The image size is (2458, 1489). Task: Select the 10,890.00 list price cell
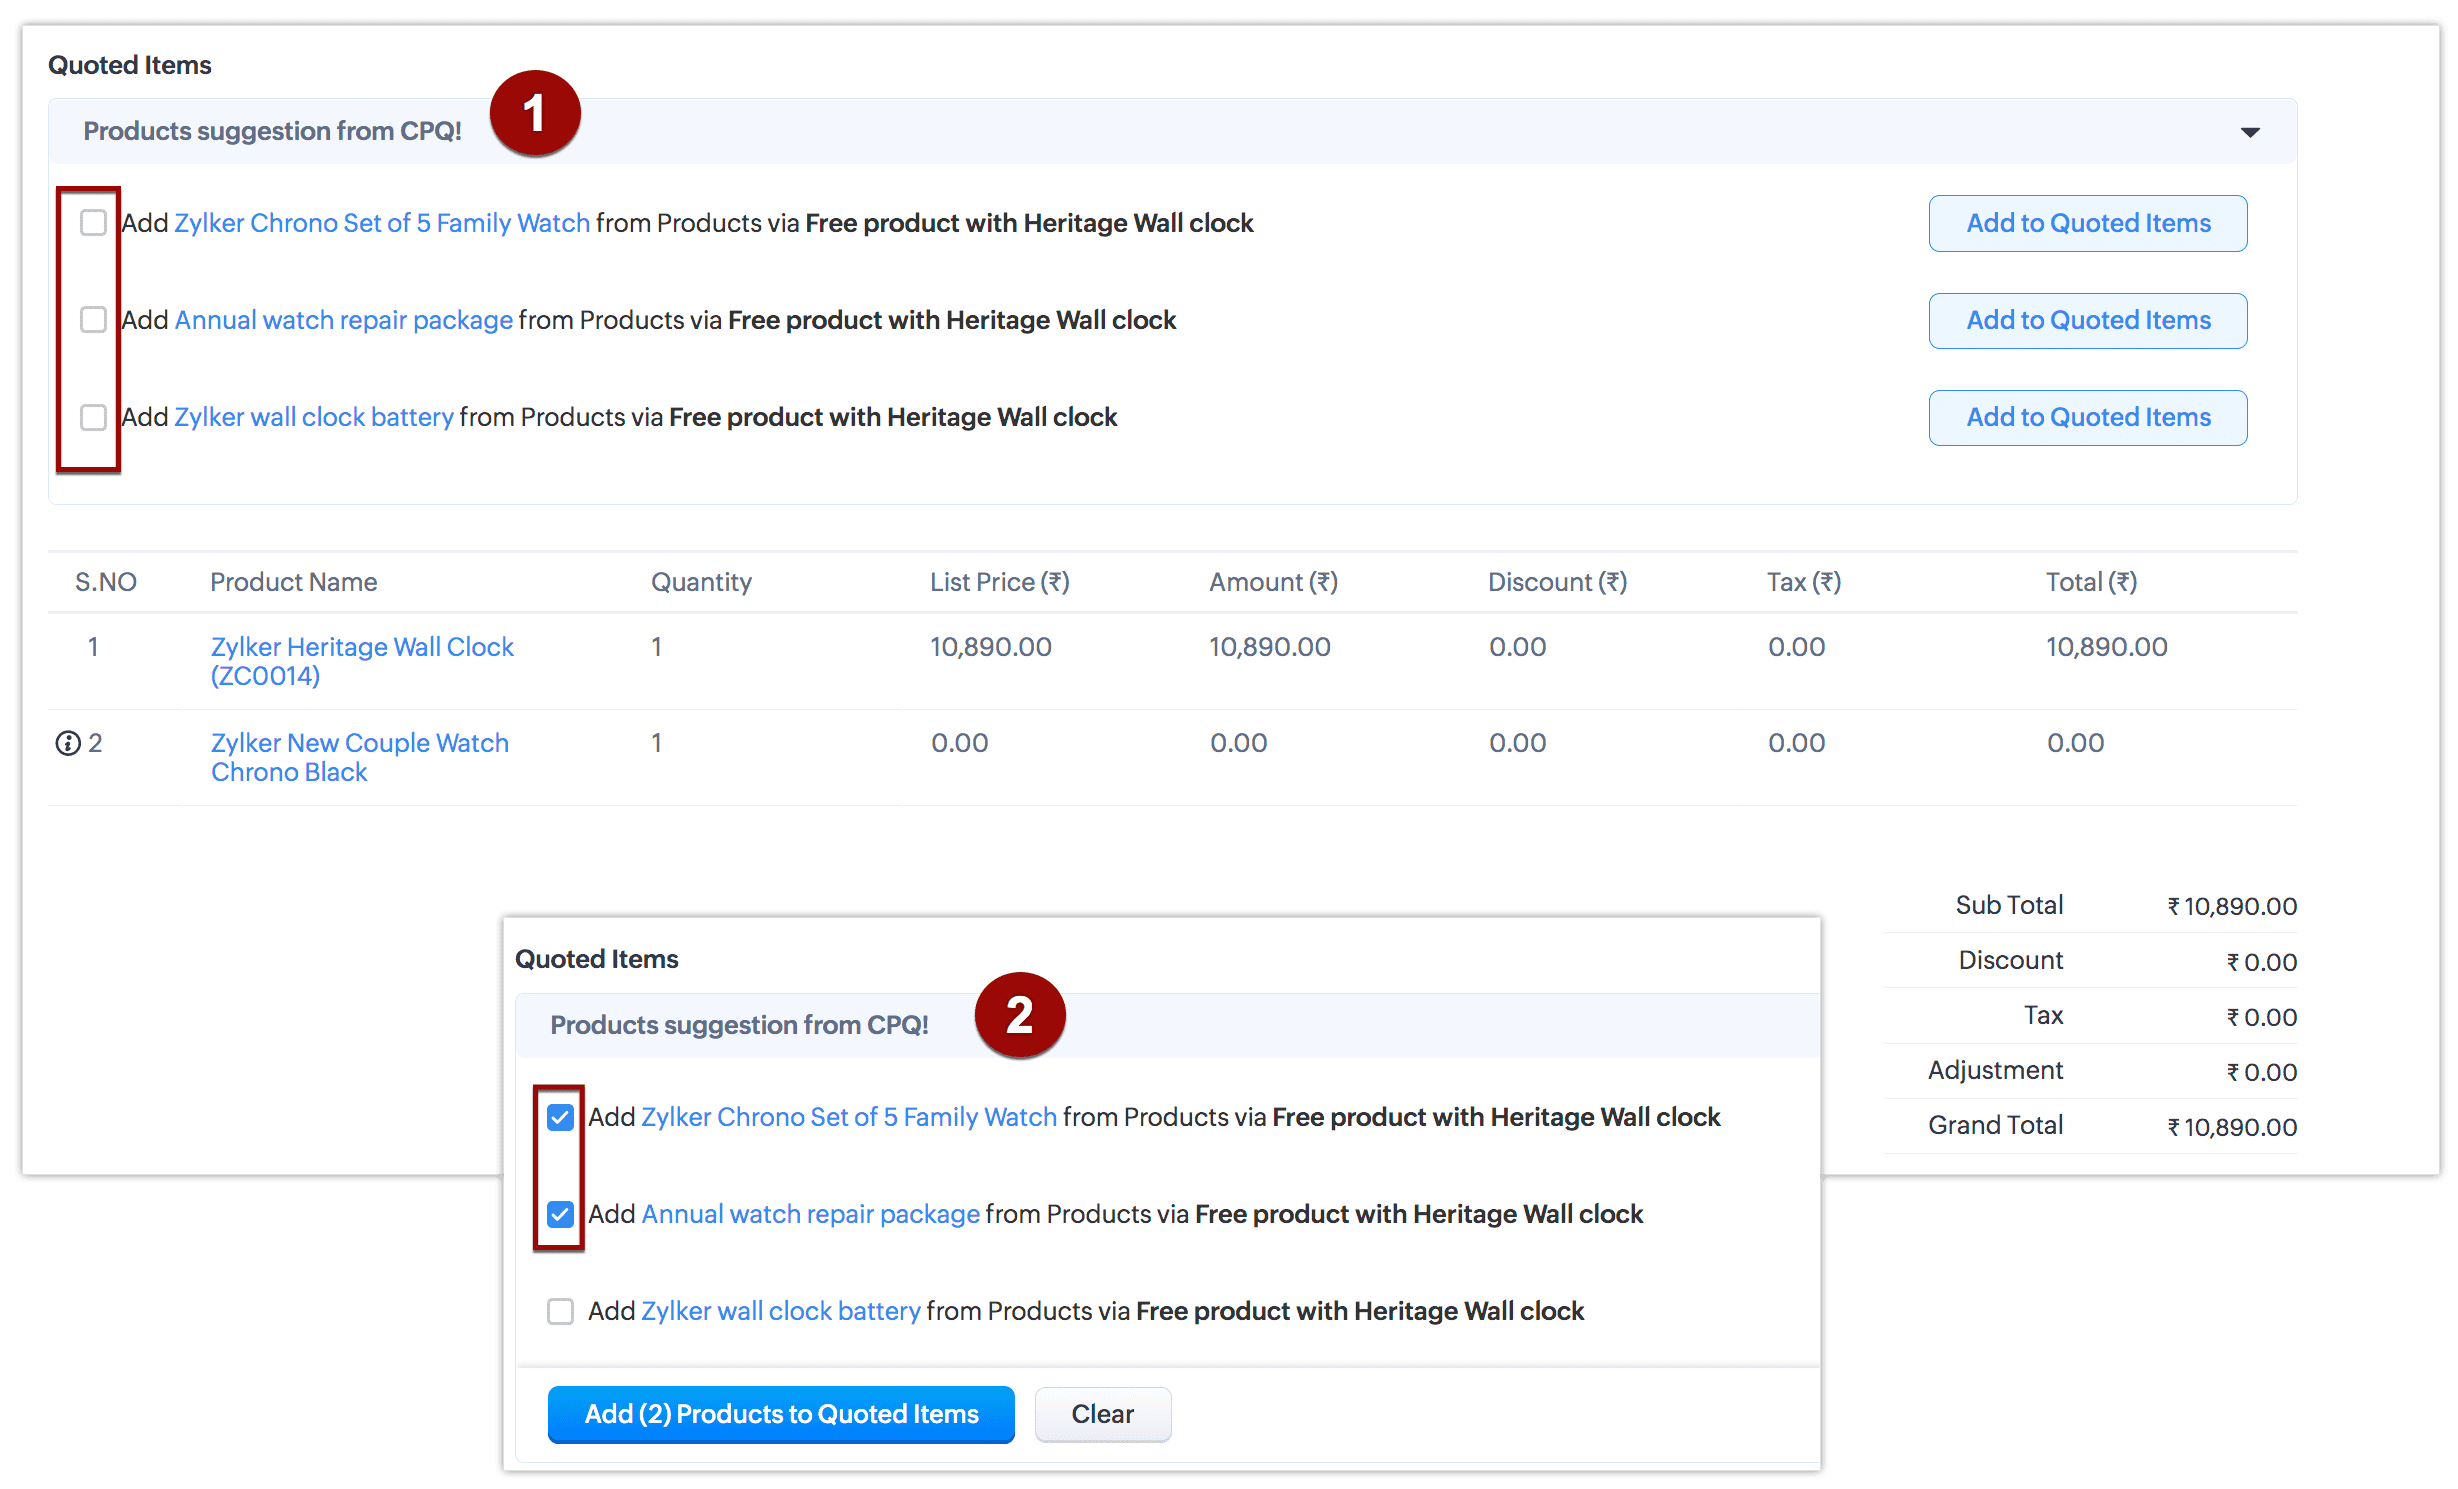(x=991, y=647)
